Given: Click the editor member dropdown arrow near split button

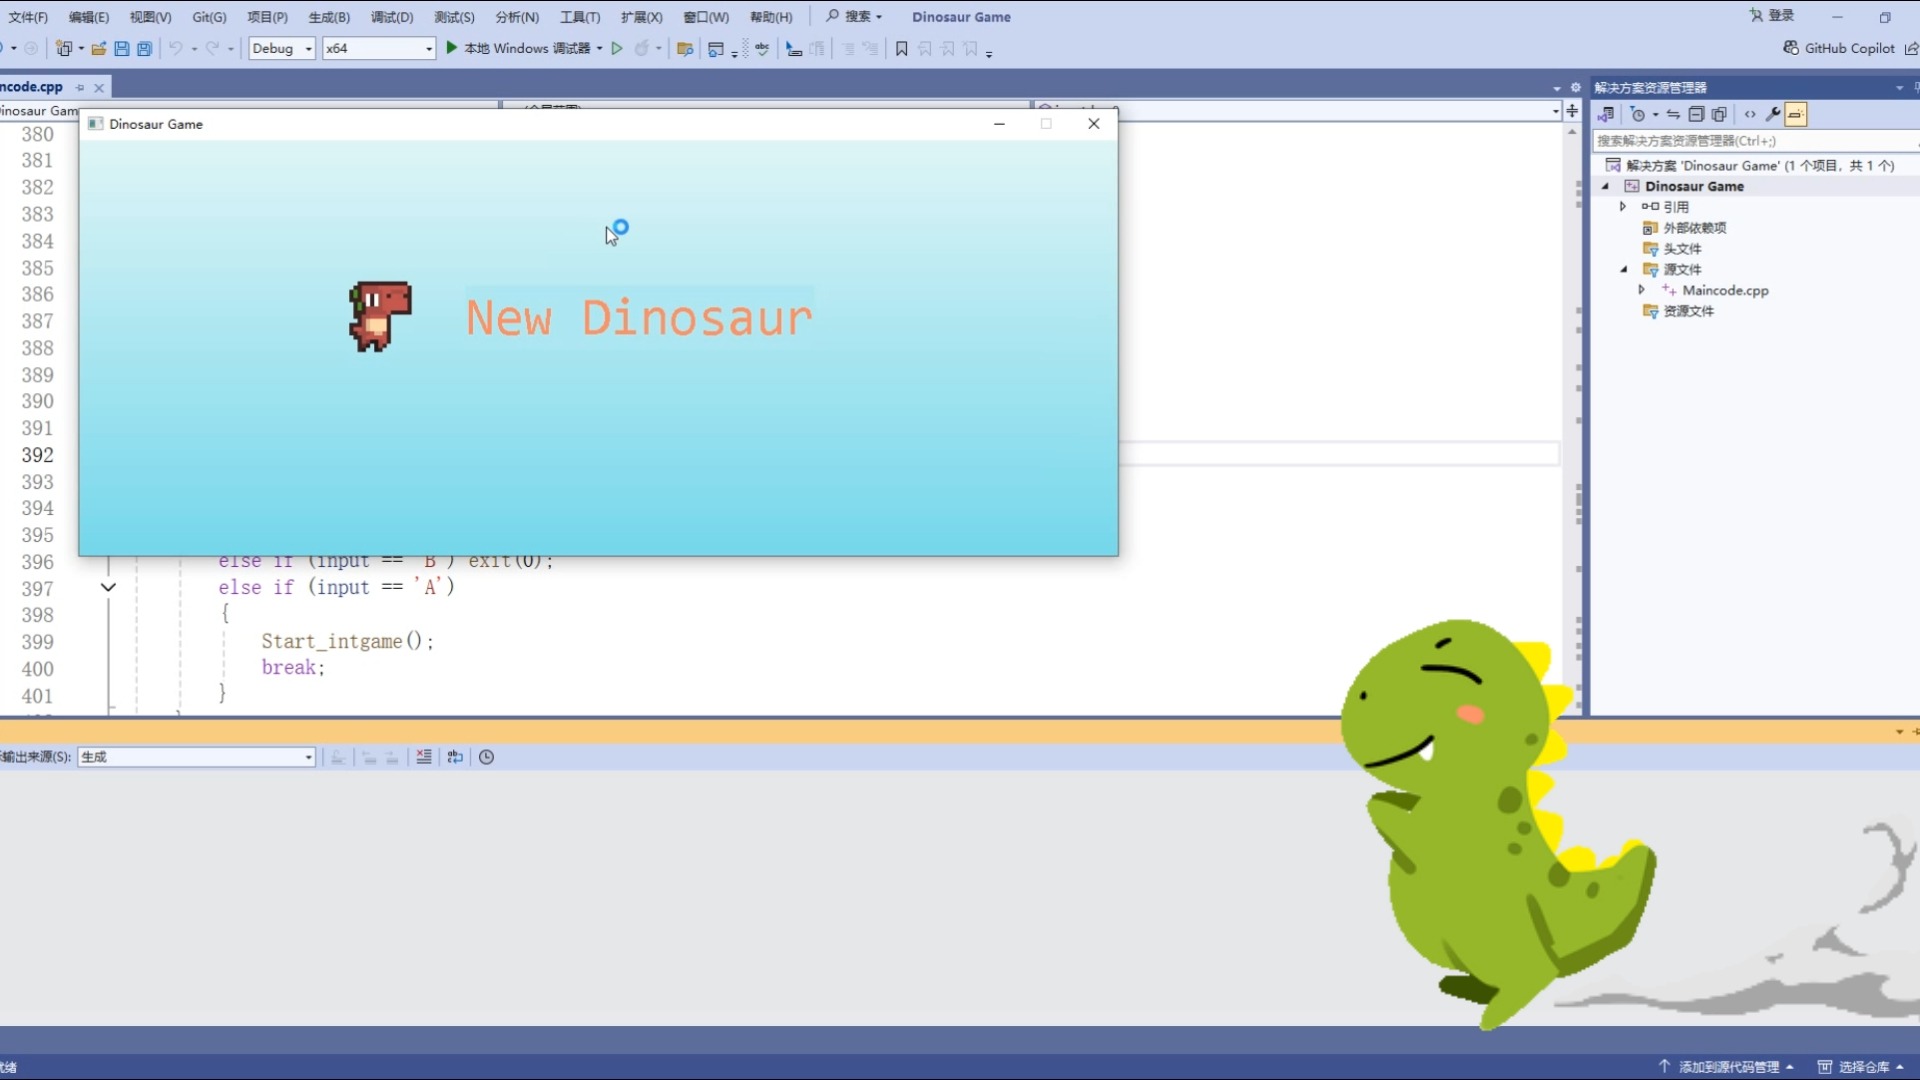Looking at the screenshot, I should point(1556,111).
